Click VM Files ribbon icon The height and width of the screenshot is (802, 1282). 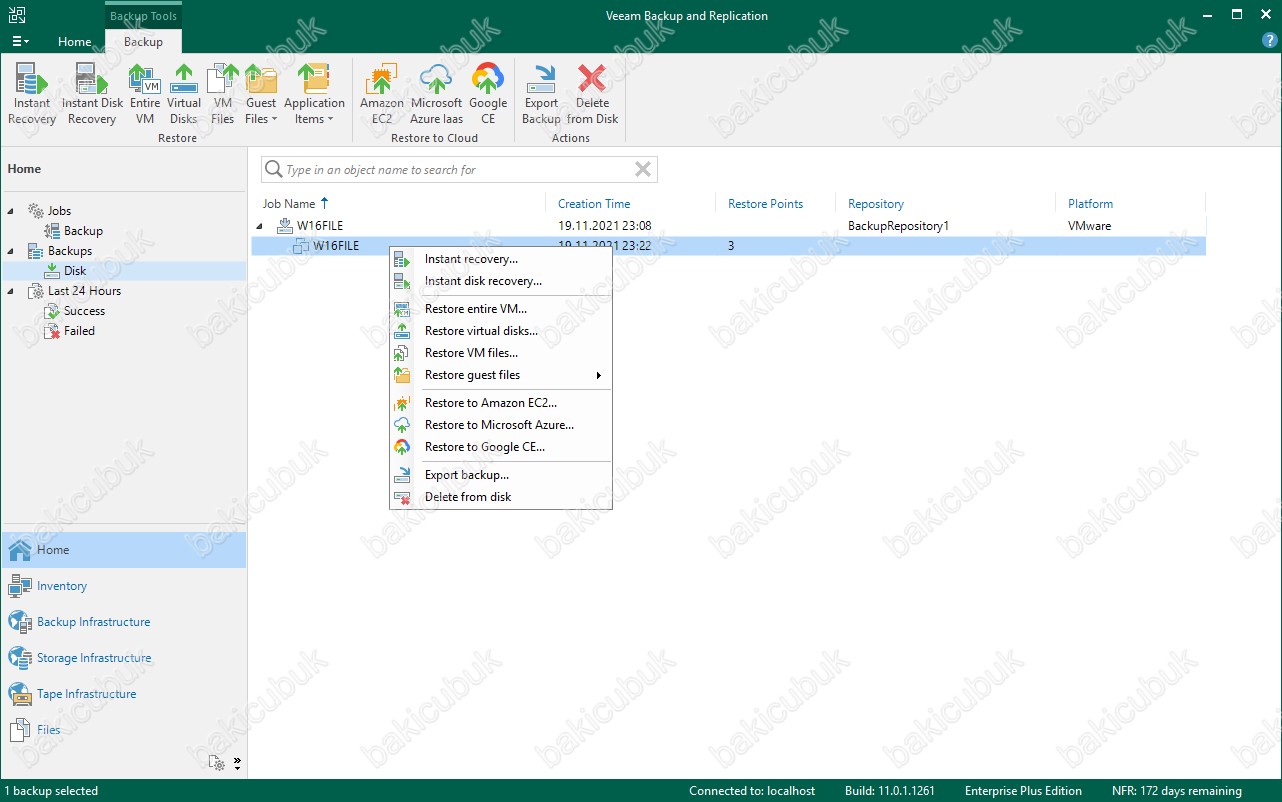[222, 95]
